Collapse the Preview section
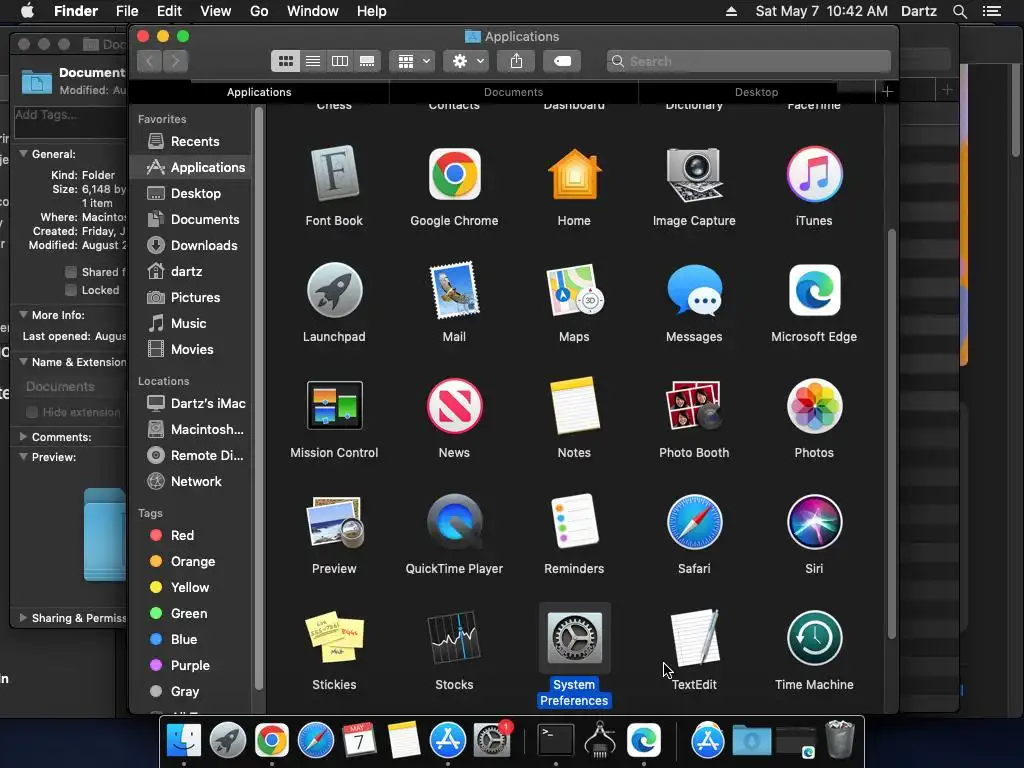 24,457
